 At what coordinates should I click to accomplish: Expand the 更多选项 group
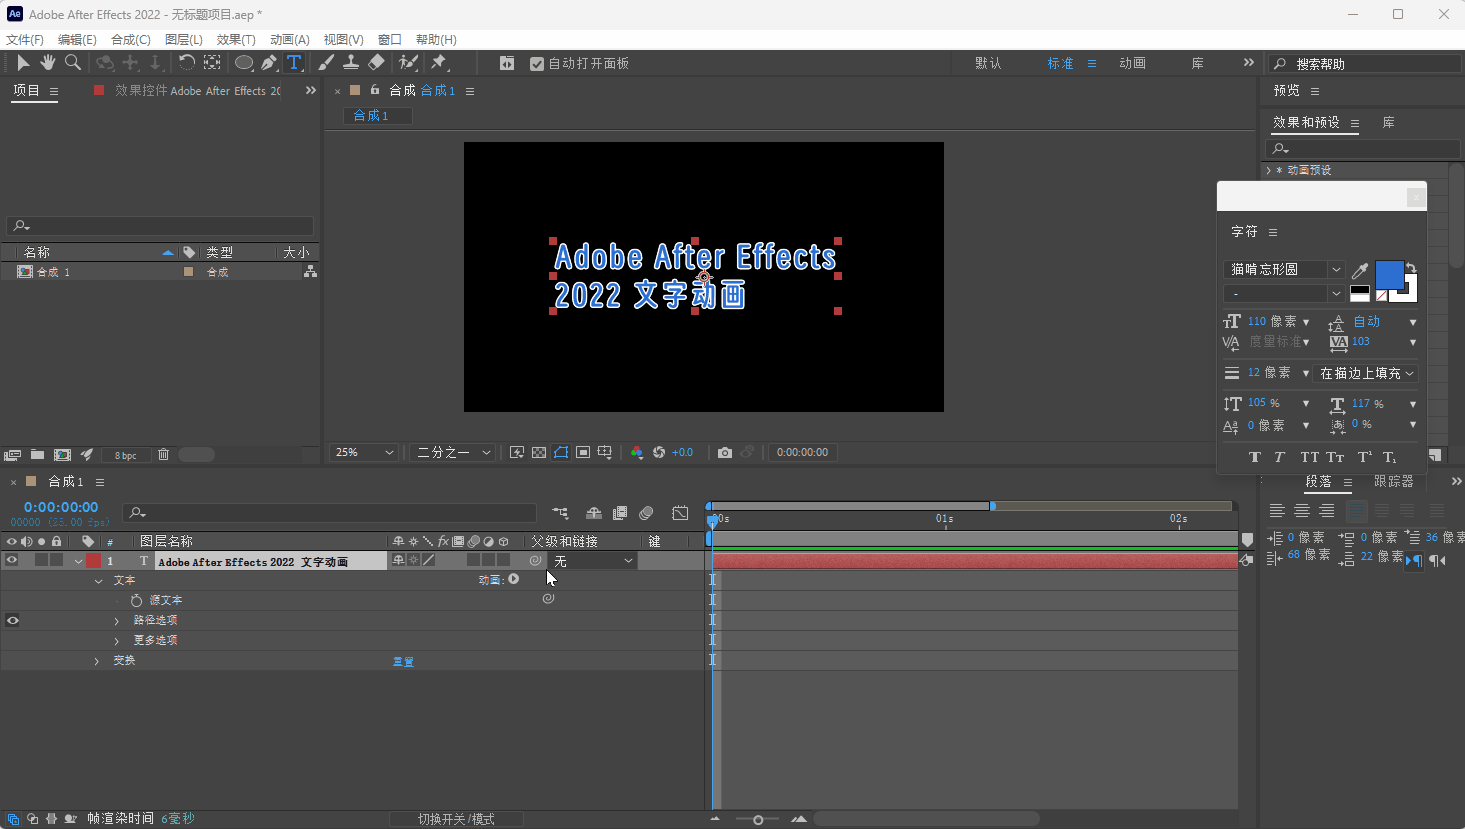pyautogui.click(x=117, y=641)
